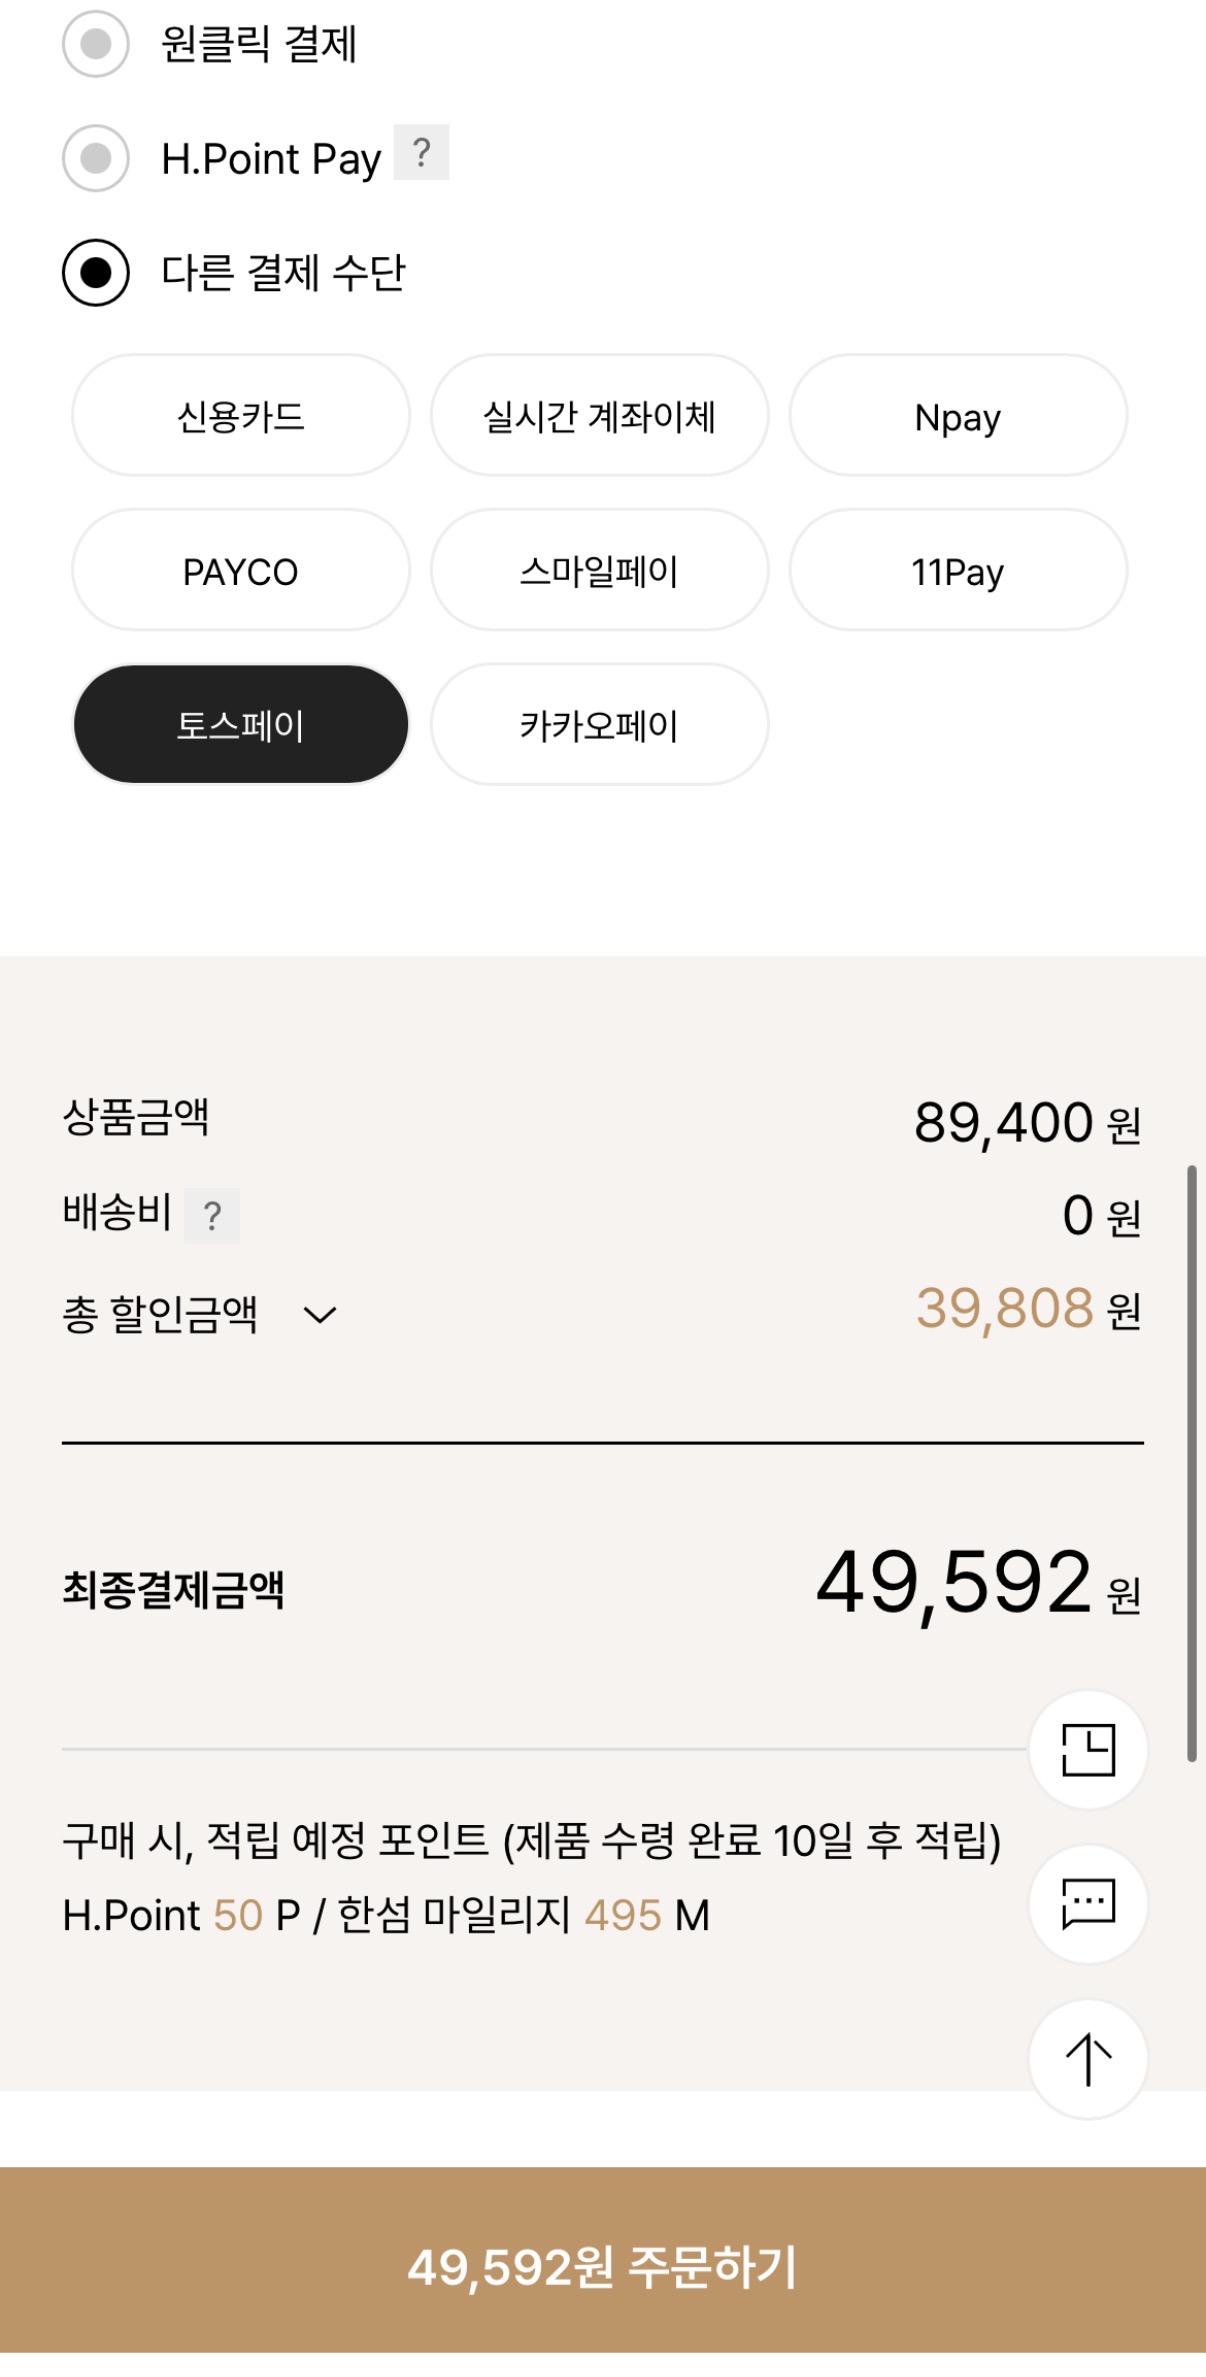
Task: Select the 11Pay payment button
Action: pyautogui.click(x=958, y=571)
